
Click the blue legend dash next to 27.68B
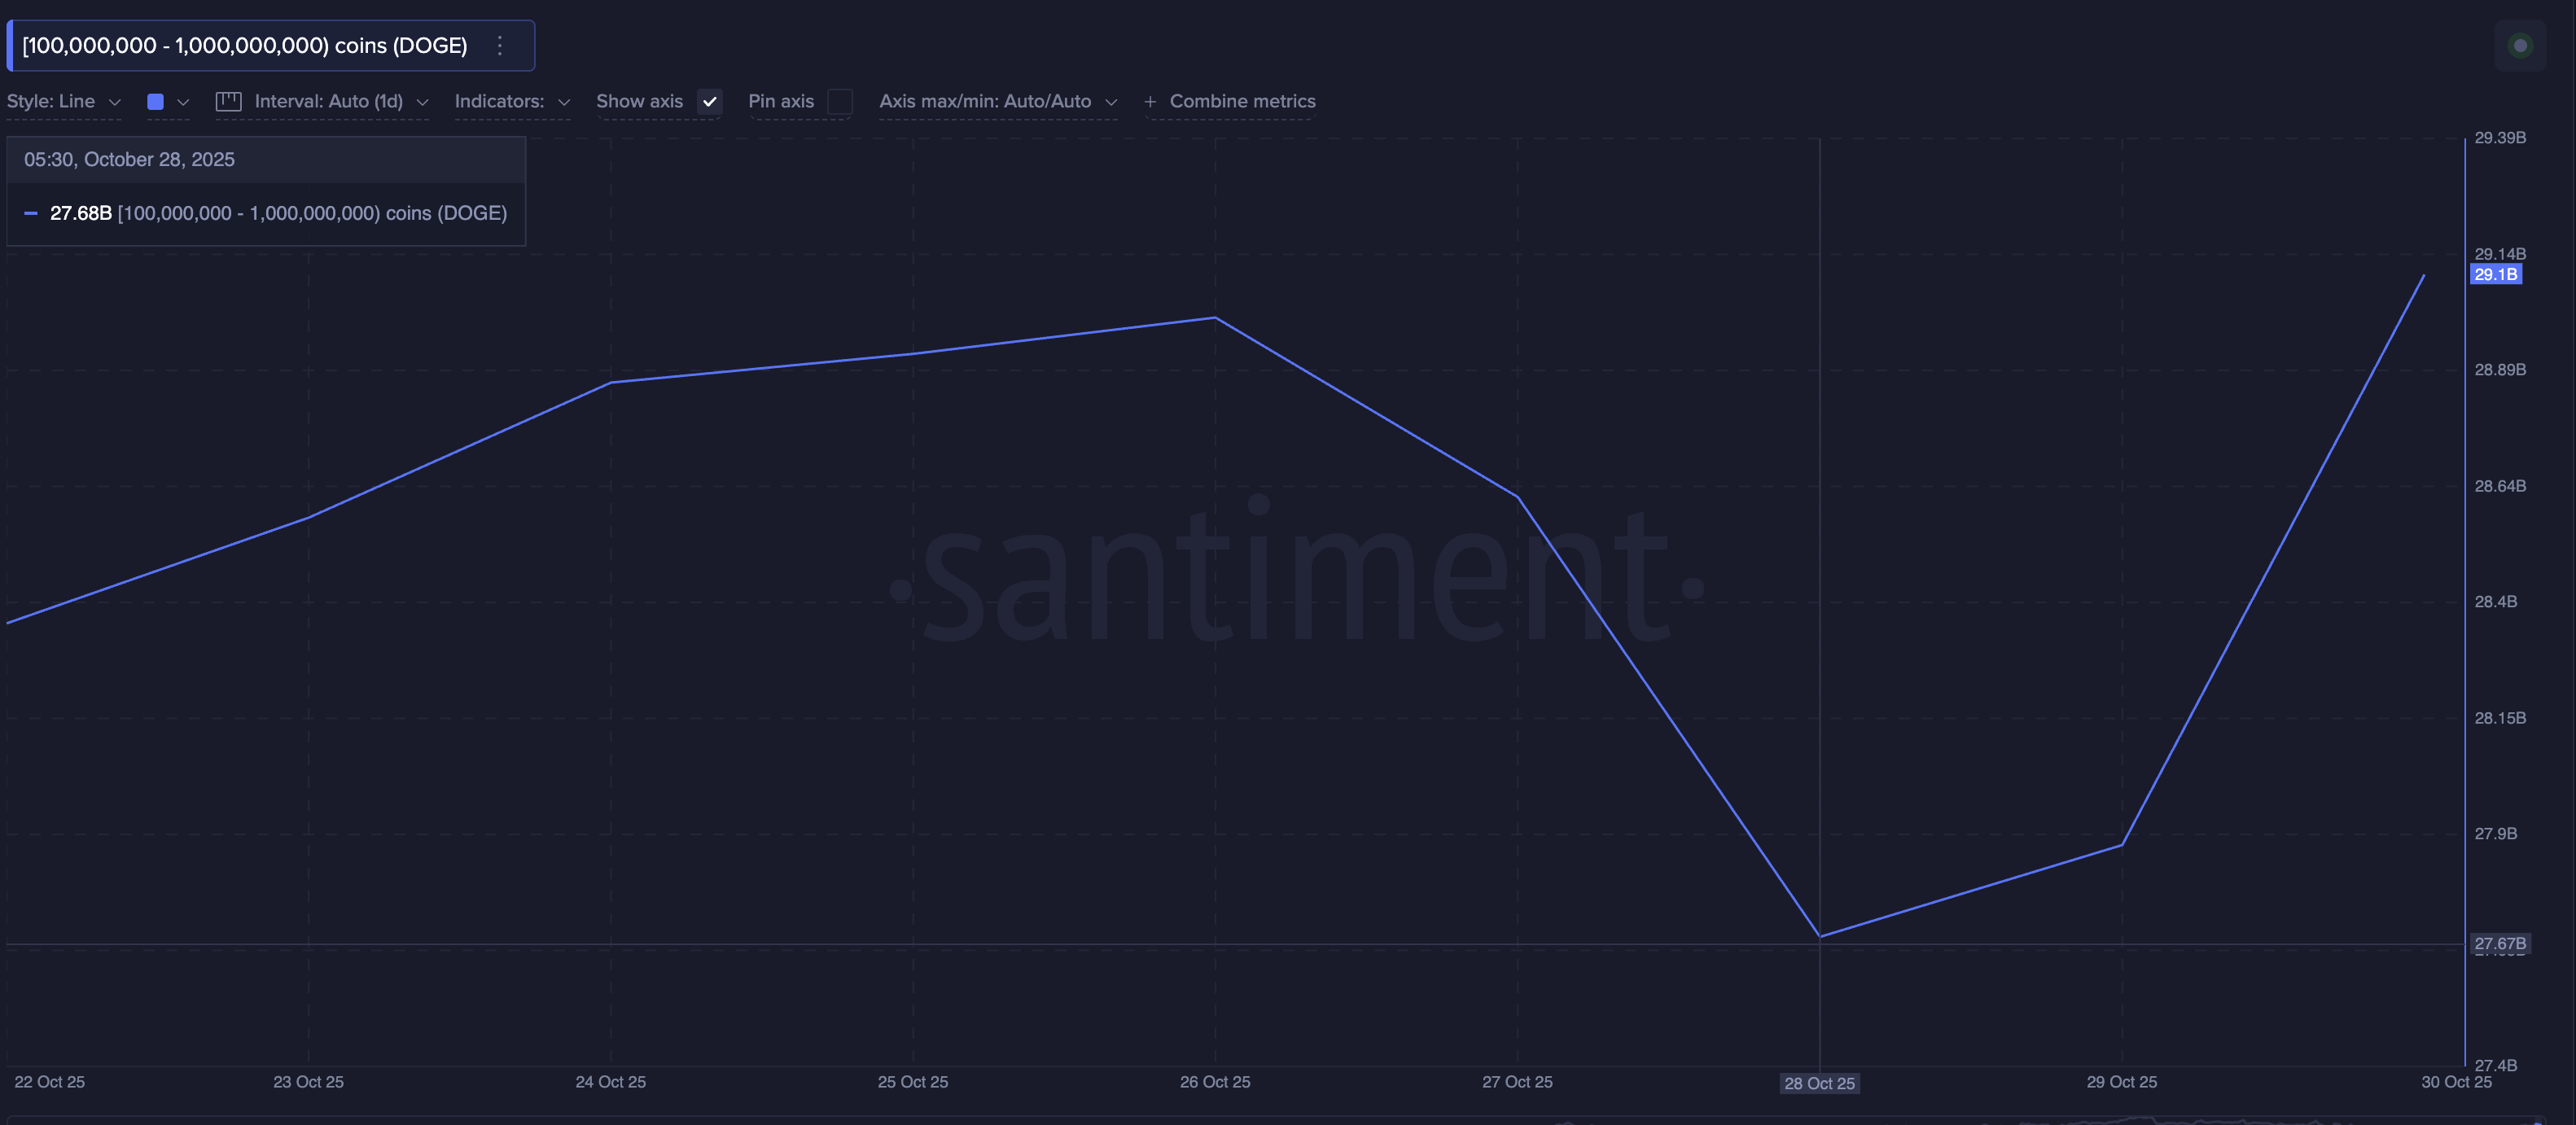tap(31, 213)
